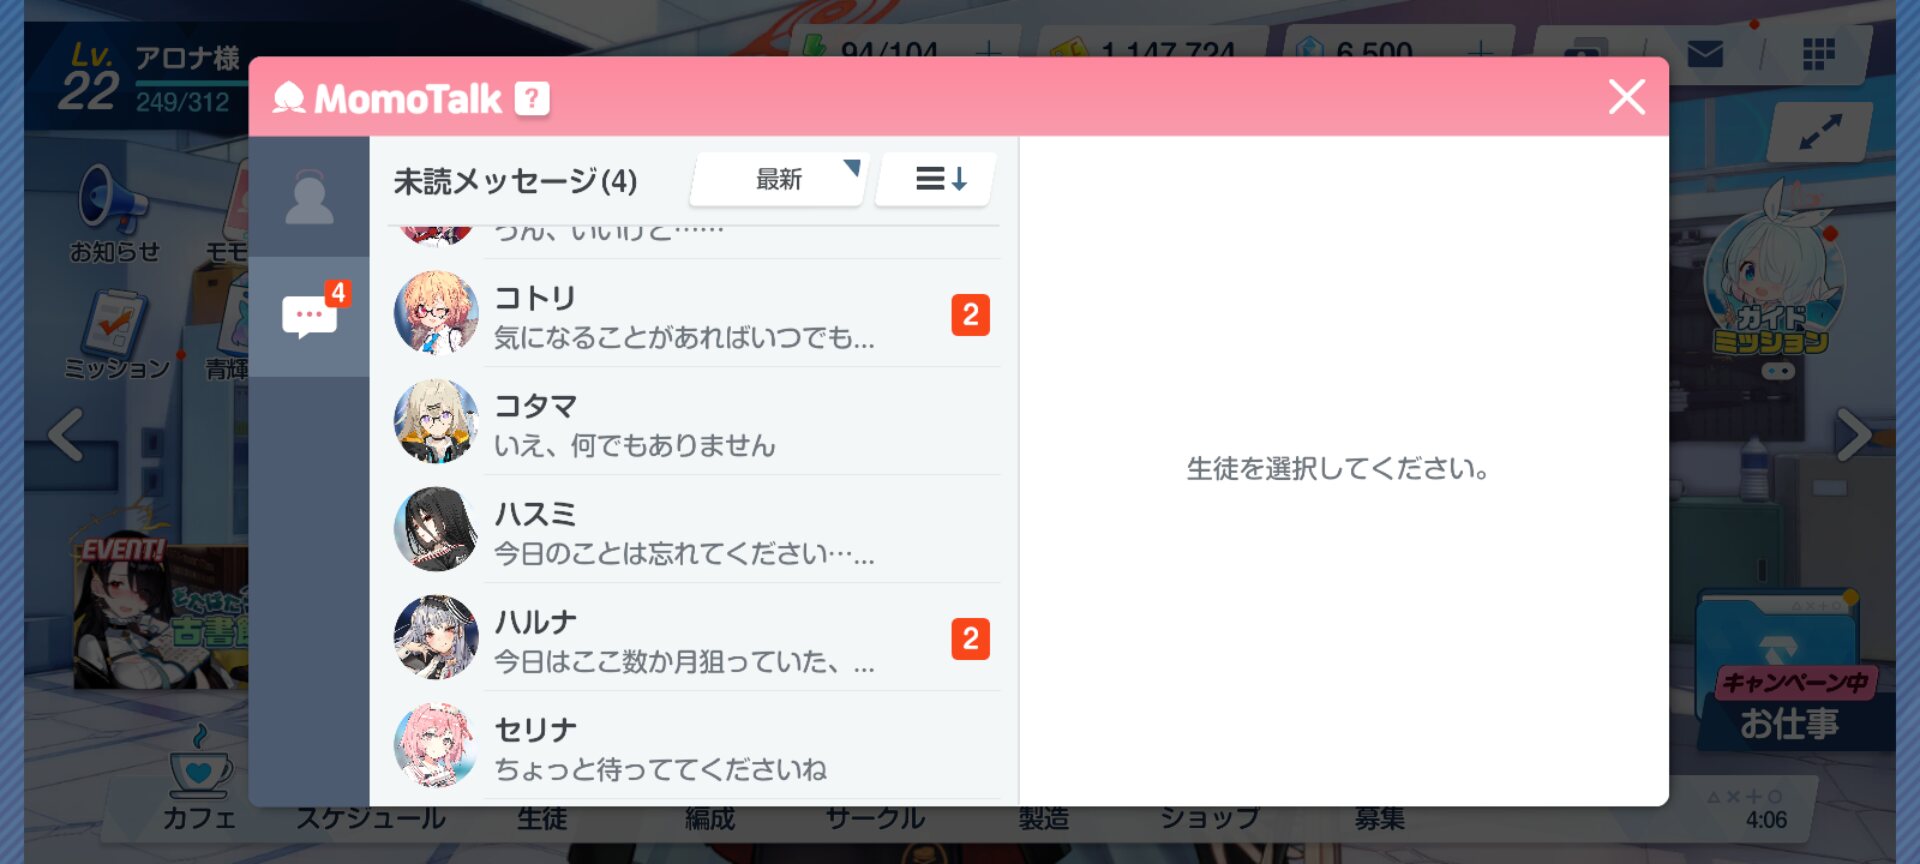Image resolution: width=1920 pixels, height=864 pixels.
Task: Go to previous screen with left arrow
Action: pyautogui.click(x=66, y=435)
